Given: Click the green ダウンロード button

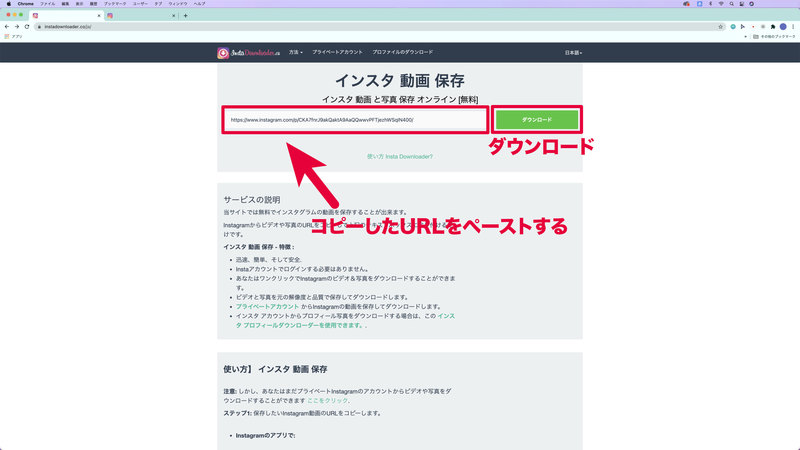Looking at the screenshot, I should click(x=537, y=120).
